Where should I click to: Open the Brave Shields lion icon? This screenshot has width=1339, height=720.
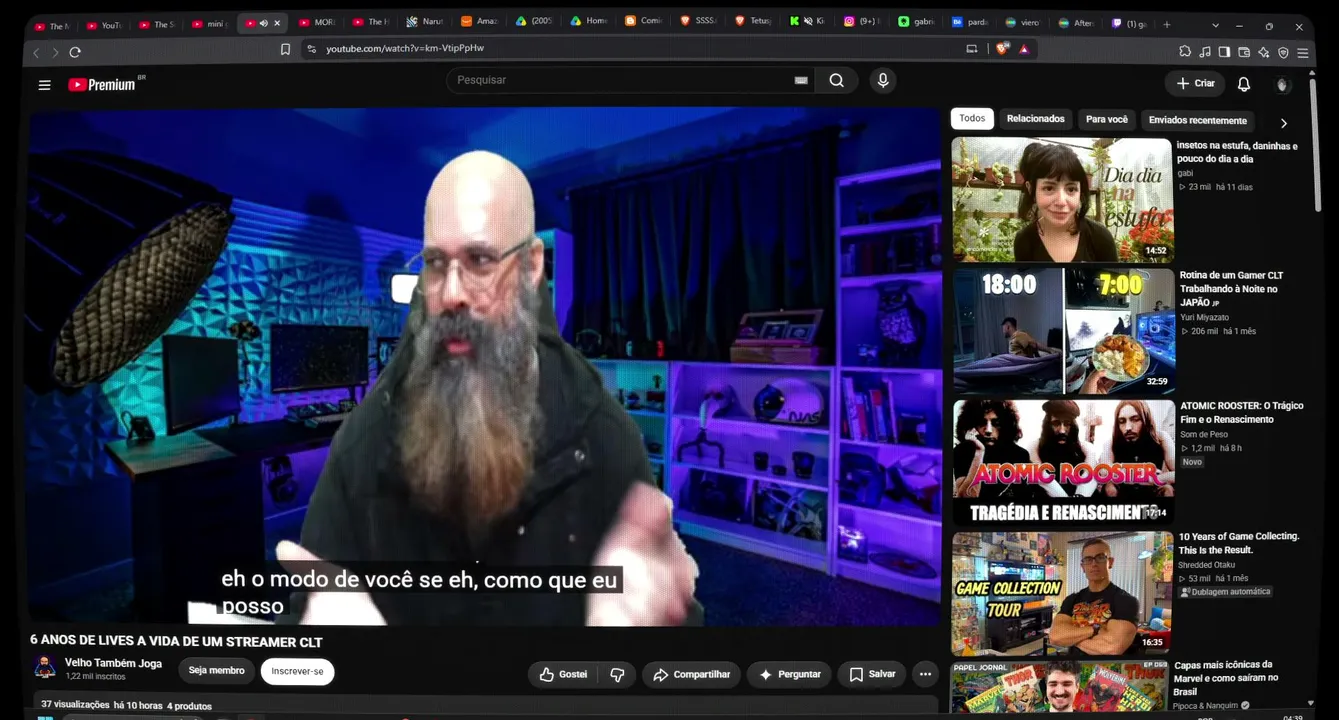(x=1003, y=49)
